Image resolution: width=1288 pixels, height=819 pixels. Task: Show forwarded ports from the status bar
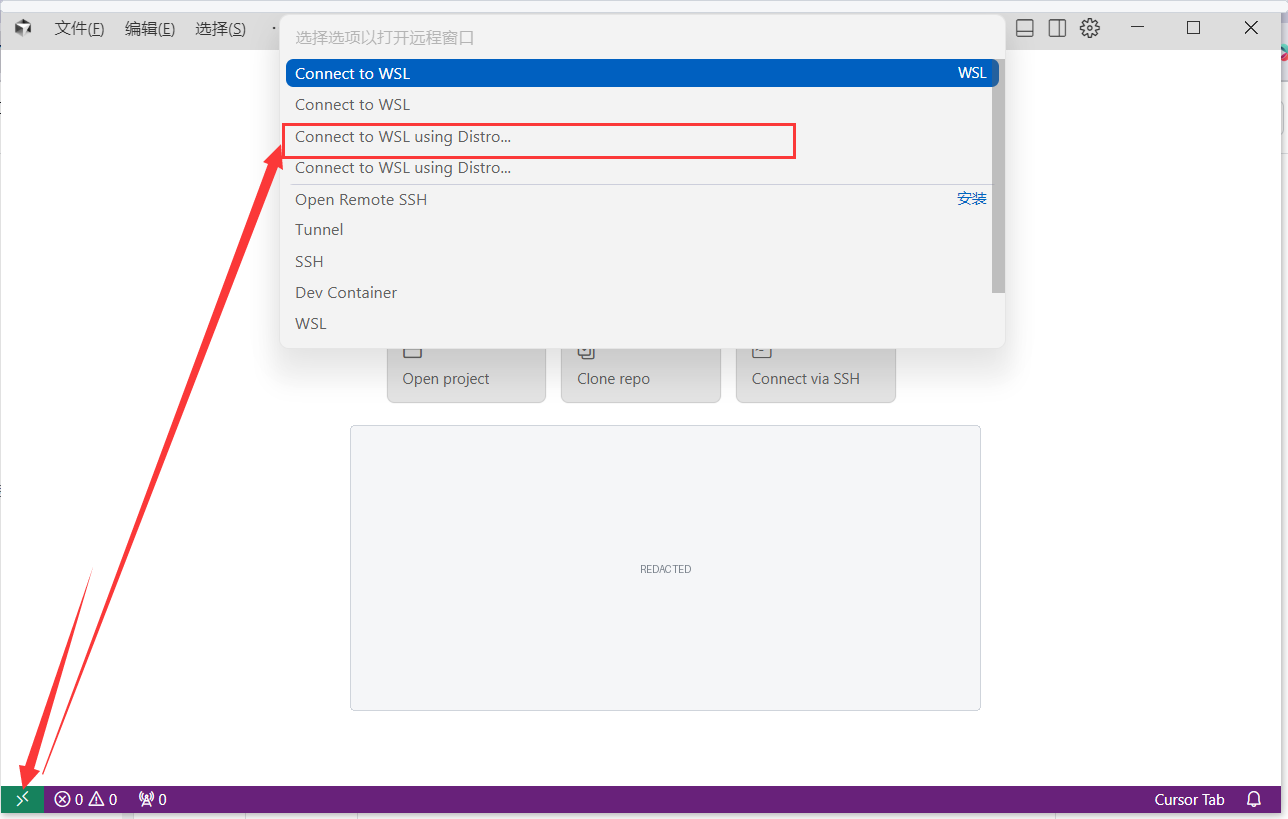[x=152, y=799]
